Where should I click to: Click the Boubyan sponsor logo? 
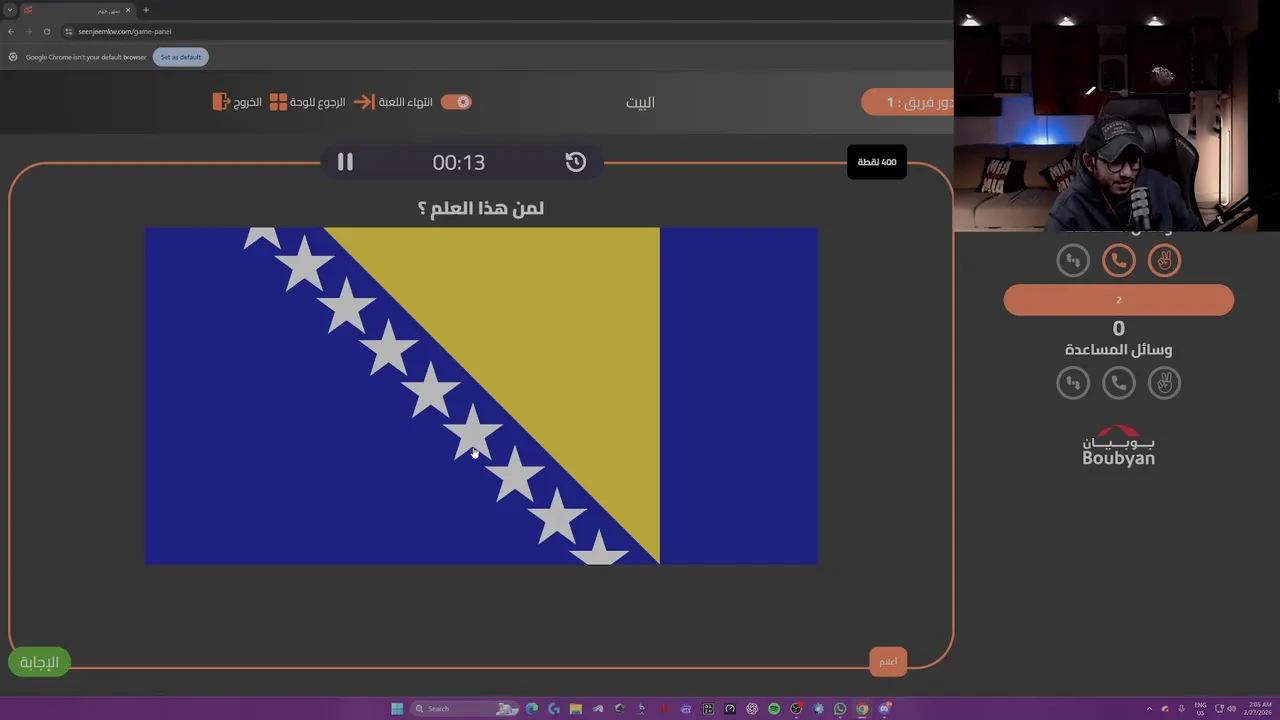coord(1119,446)
